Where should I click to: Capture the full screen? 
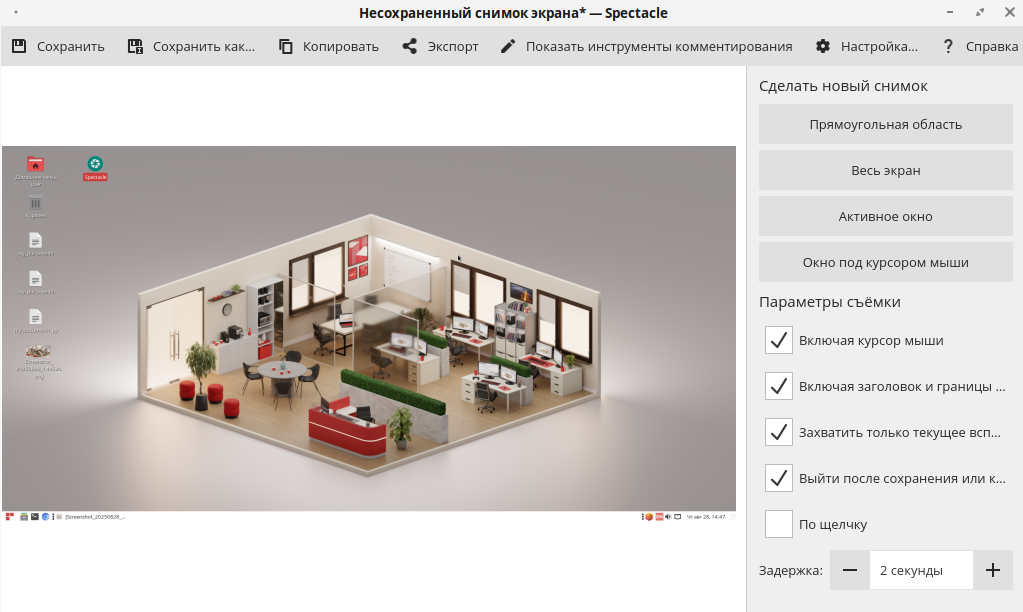[885, 170]
